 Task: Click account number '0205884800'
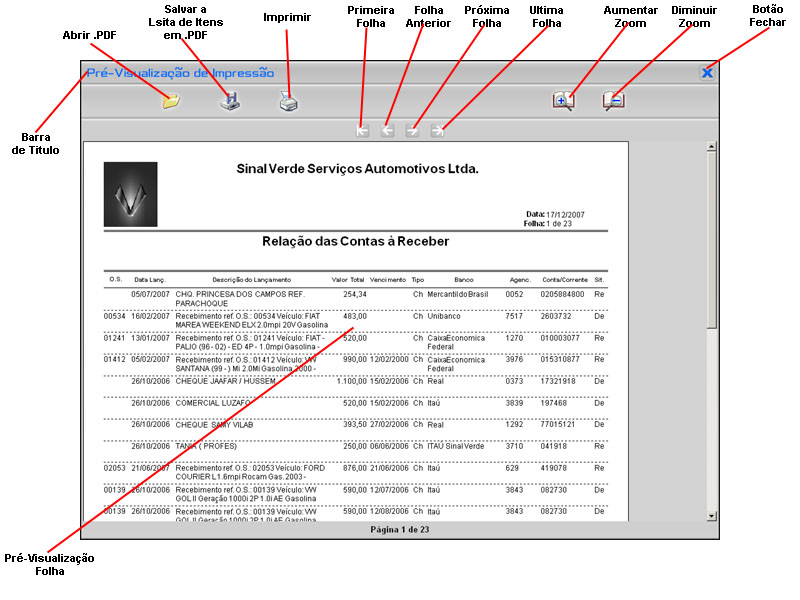click(562, 294)
